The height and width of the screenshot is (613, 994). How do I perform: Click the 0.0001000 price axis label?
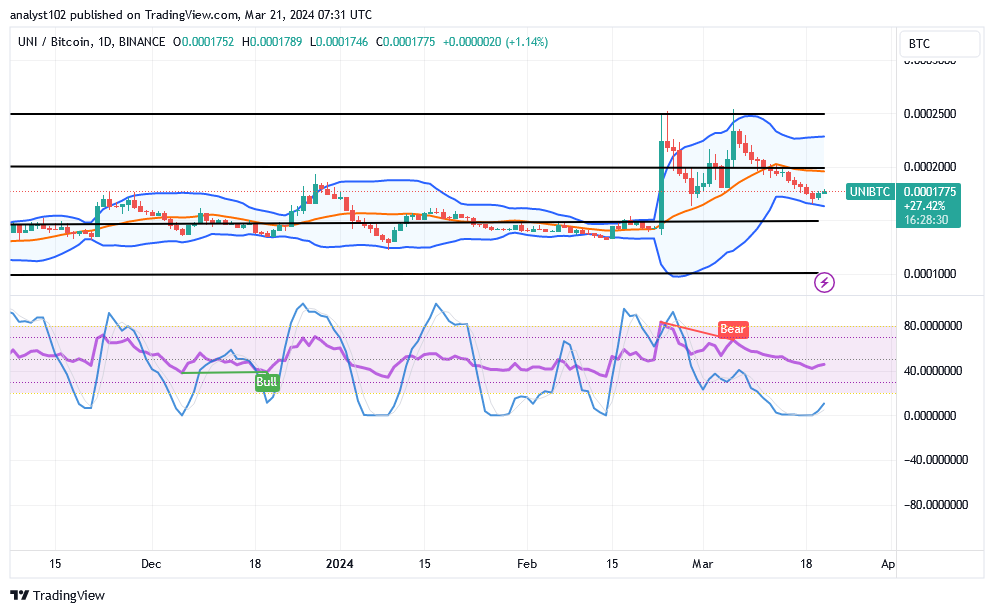click(930, 274)
